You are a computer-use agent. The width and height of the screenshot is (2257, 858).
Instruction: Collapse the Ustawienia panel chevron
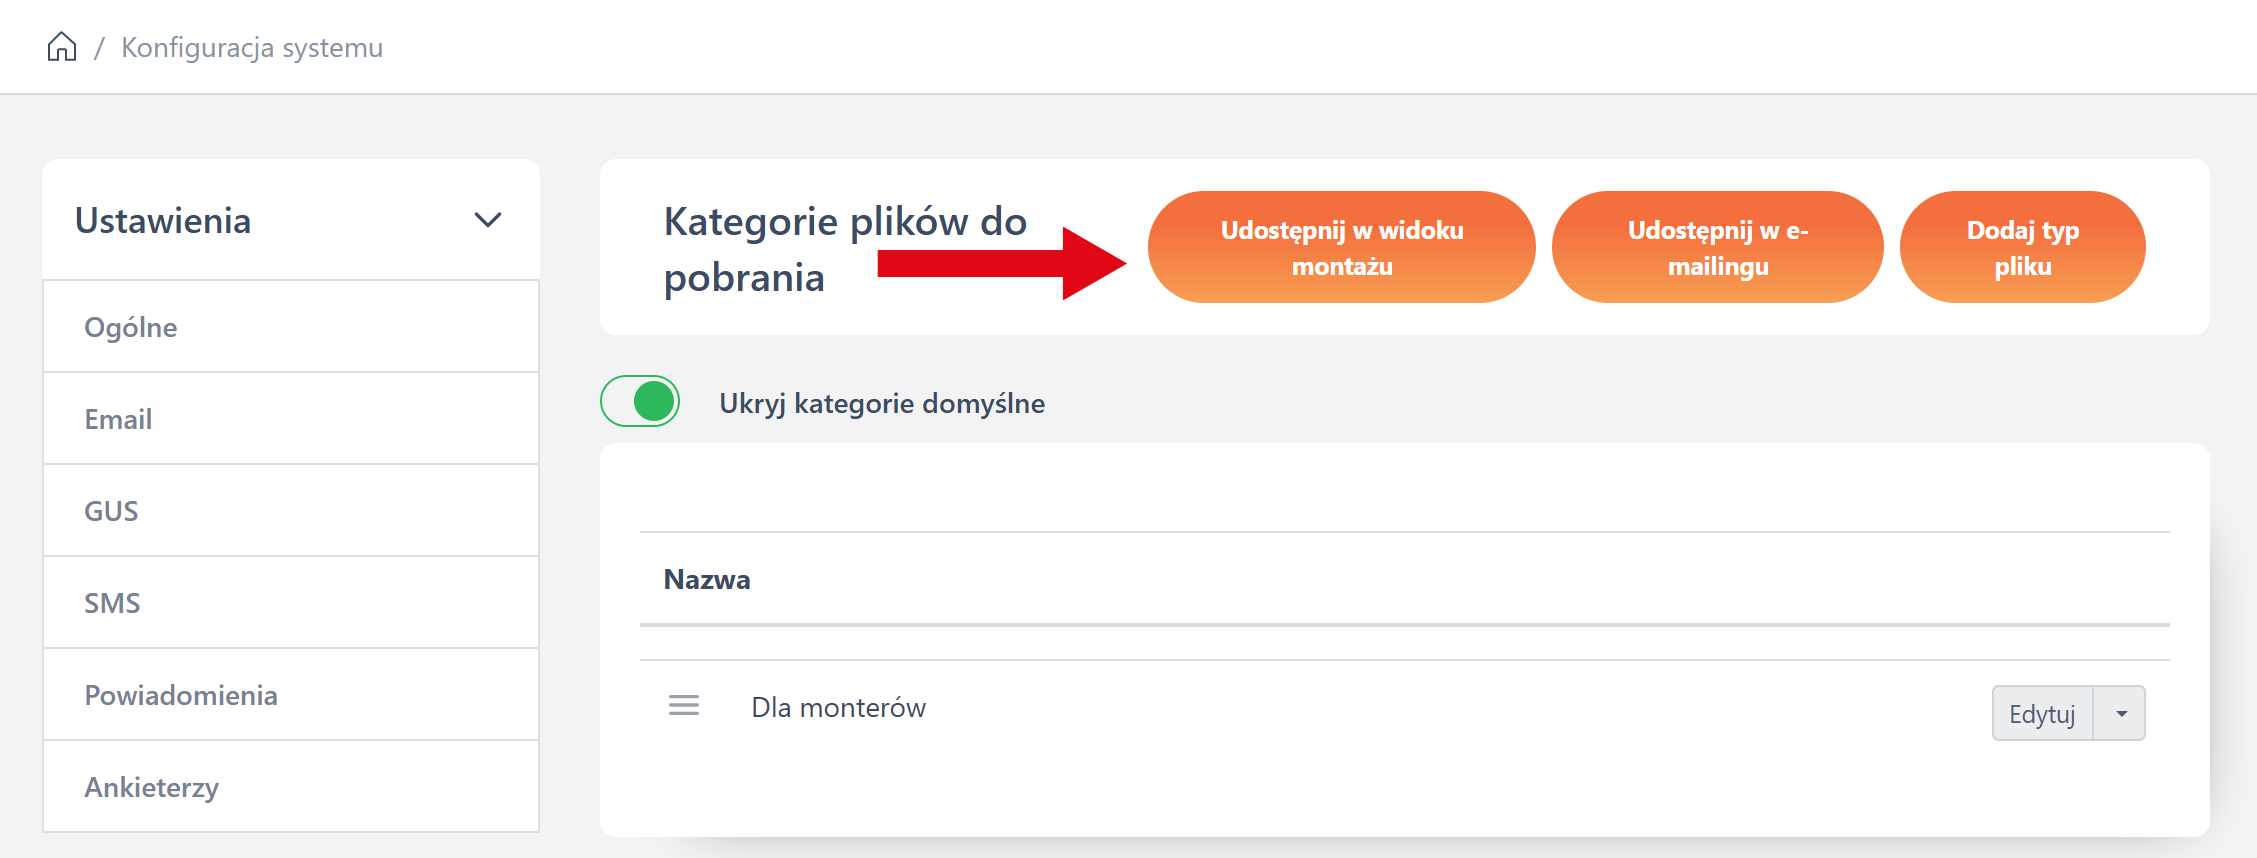click(487, 220)
